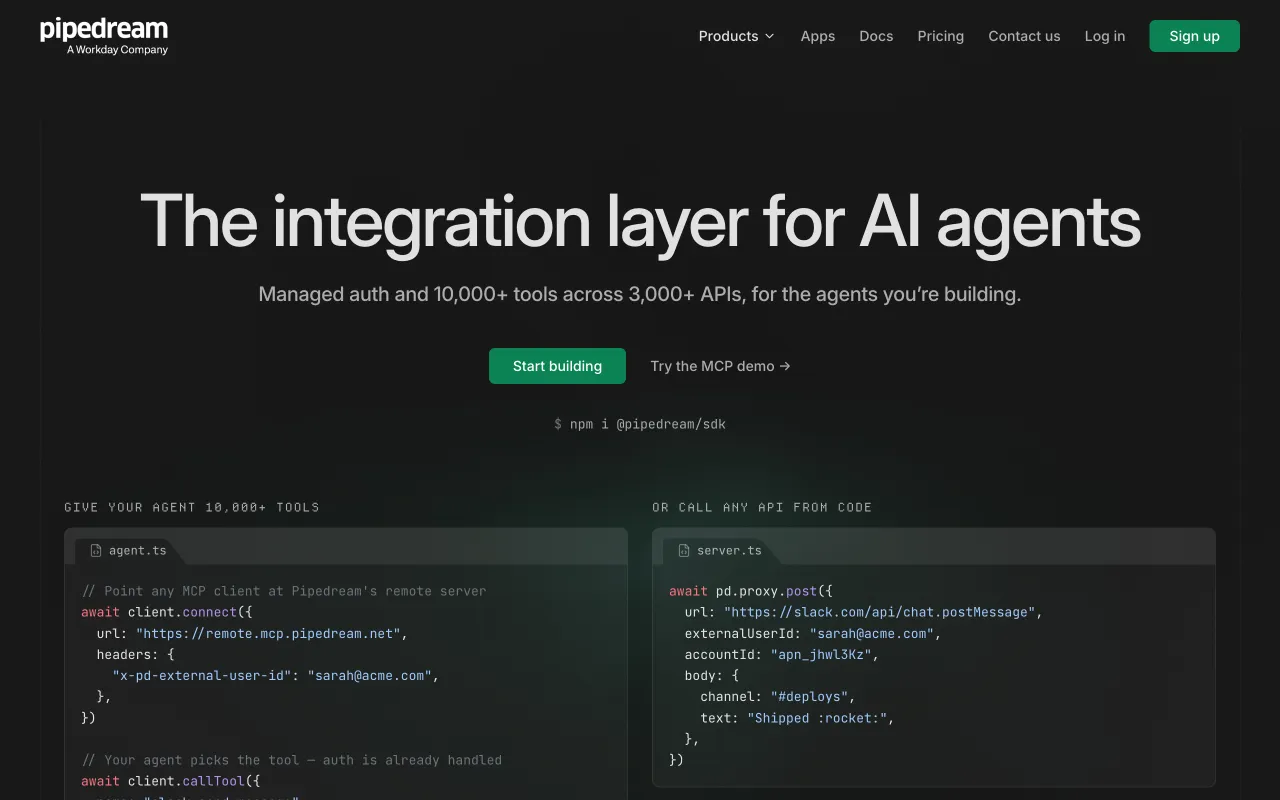The height and width of the screenshot is (800, 1280).
Task: Open the Apps page
Action: click(x=817, y=36)
